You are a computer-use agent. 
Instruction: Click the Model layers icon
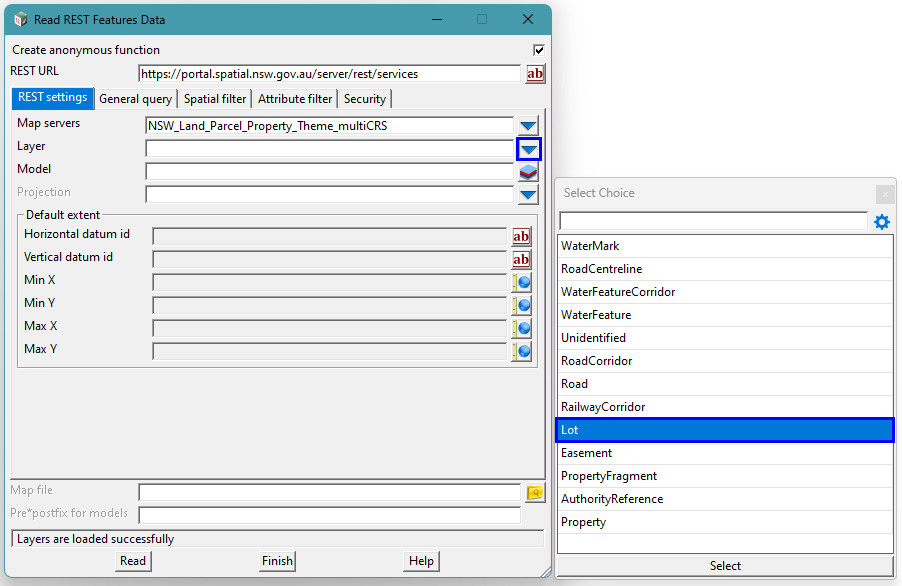[528, 171]
